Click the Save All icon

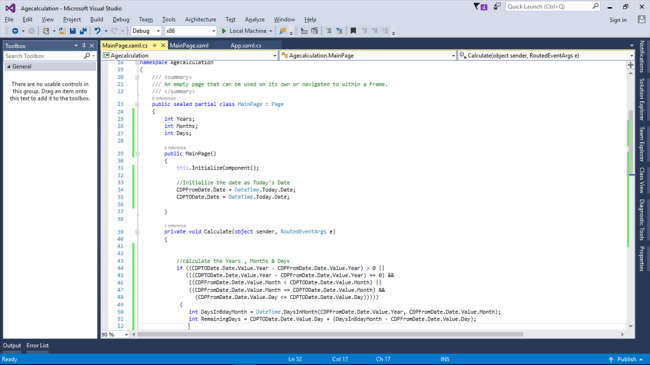[x=83, y=31]
